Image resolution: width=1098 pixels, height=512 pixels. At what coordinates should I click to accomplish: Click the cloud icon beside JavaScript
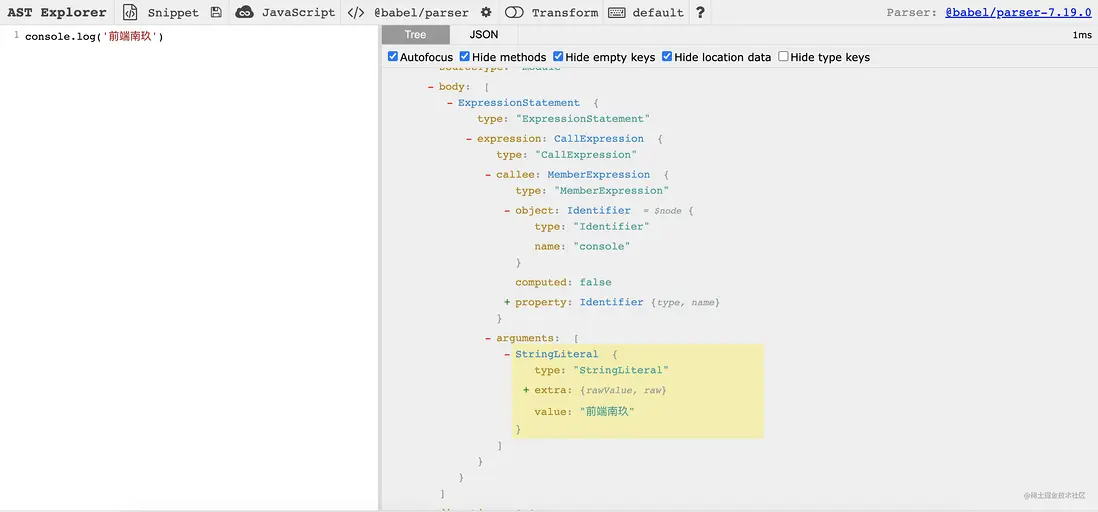244,12
